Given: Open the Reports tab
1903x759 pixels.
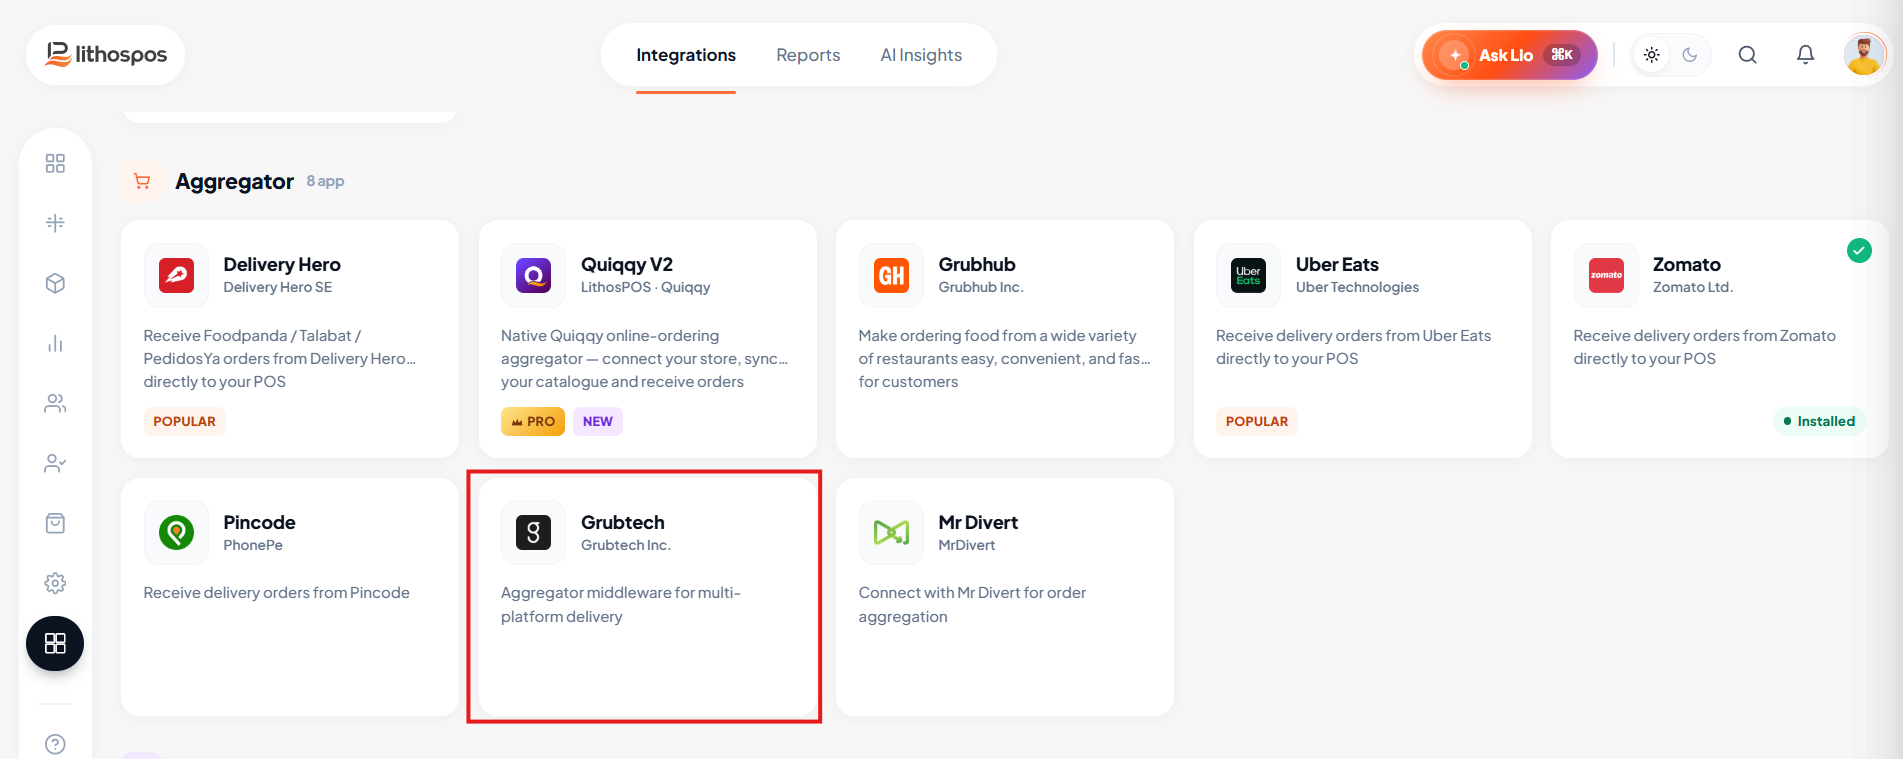Looking at the screenshot, I should pos(808,55).
